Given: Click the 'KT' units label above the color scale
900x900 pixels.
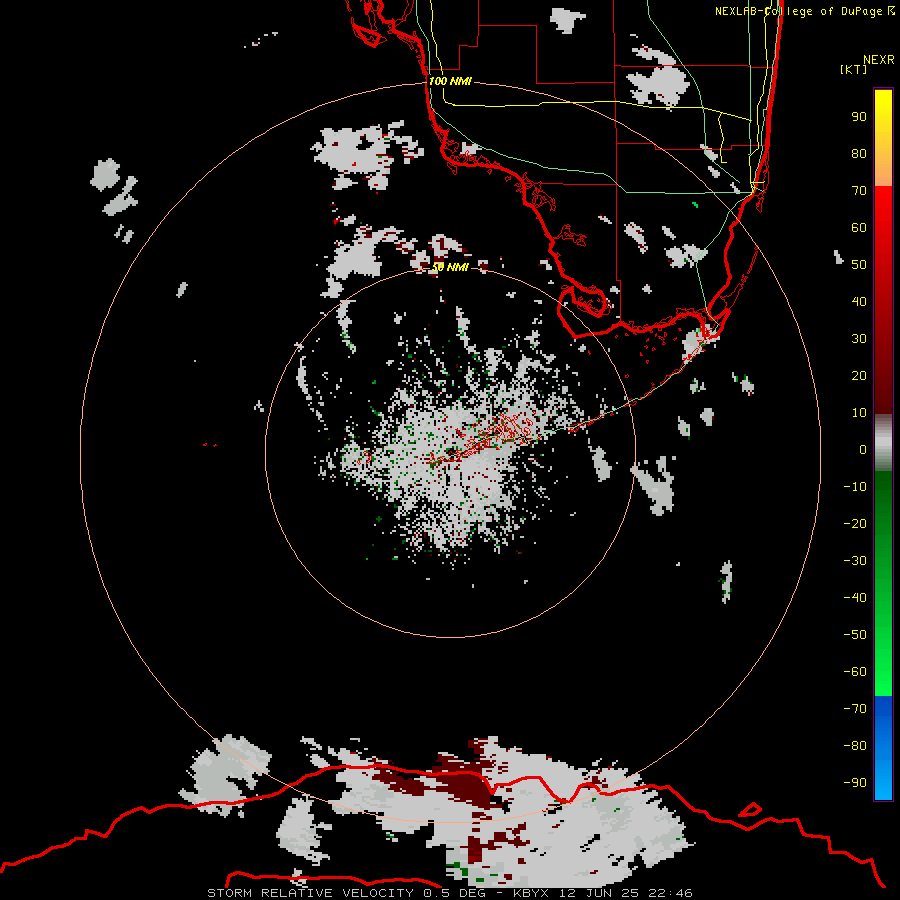Looking at the screenshot, I should coord(854,69).
